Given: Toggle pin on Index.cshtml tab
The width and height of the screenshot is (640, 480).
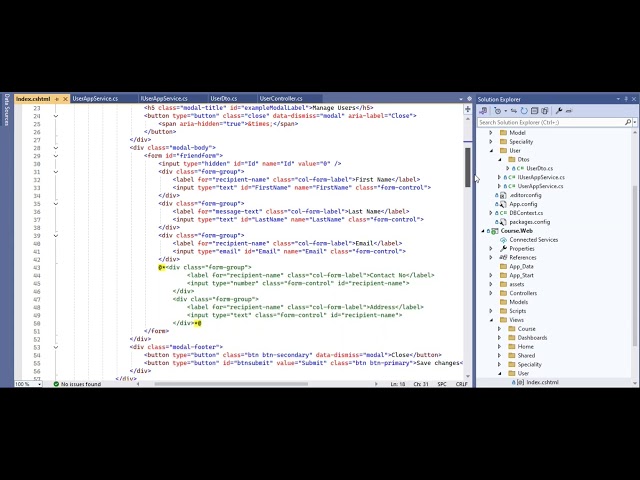Looking at the screenshot, I should 57,99.
